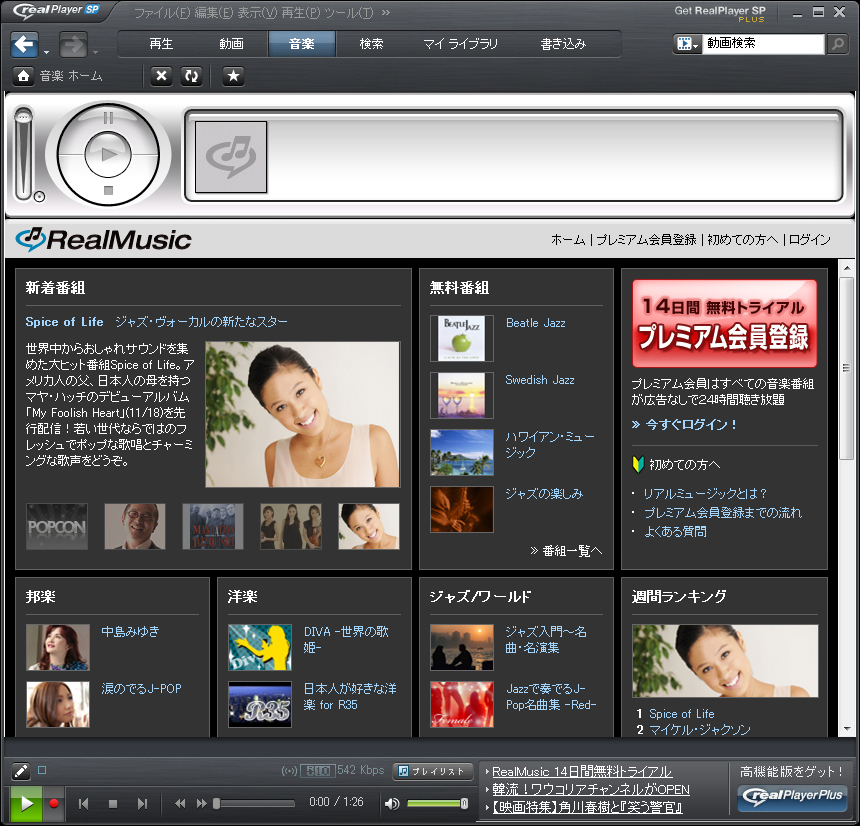
Task: Click the fast-forward double-arrow button
Action: click(x=201, y=804)
